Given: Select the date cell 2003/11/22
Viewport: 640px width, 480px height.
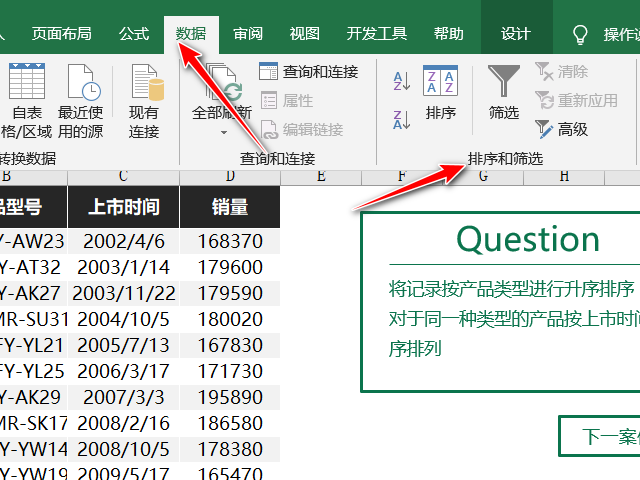Looking at the screenshot, I should click(x=123, y=293).
